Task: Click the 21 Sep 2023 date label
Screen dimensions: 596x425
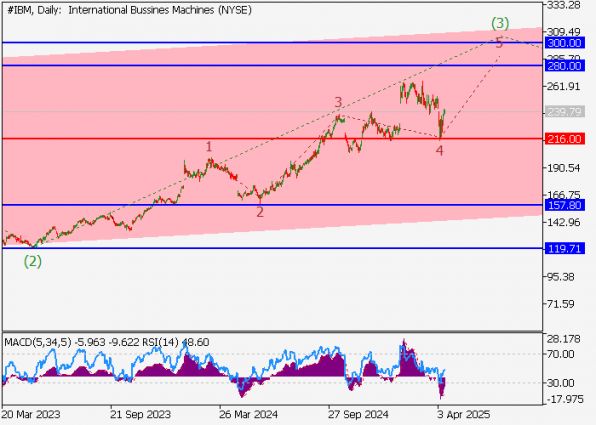Action: click(x=140, y=414)
